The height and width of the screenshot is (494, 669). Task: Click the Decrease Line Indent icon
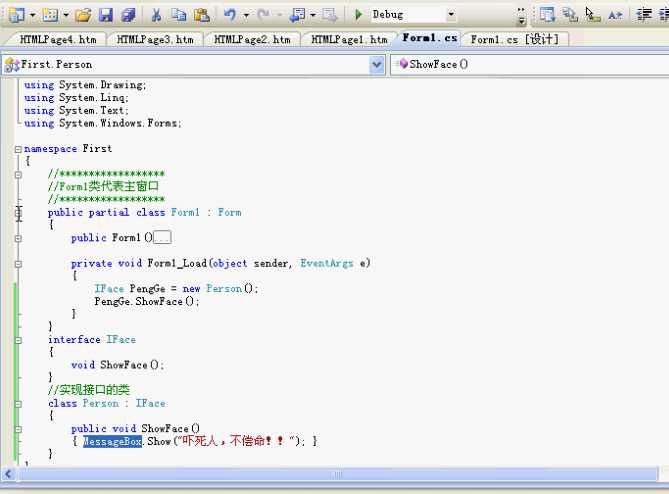[x=644, y=15]
